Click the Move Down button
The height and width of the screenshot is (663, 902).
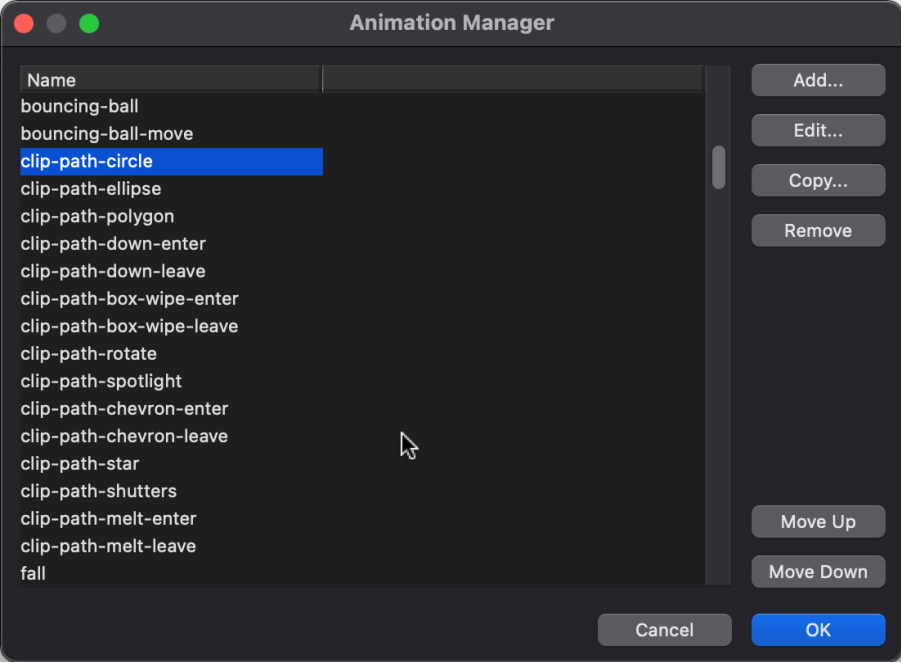click(x=817, y=572)
